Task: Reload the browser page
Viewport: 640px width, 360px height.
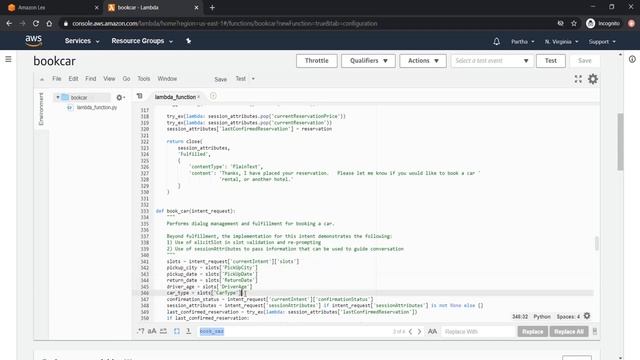Action: pos(36,24)
